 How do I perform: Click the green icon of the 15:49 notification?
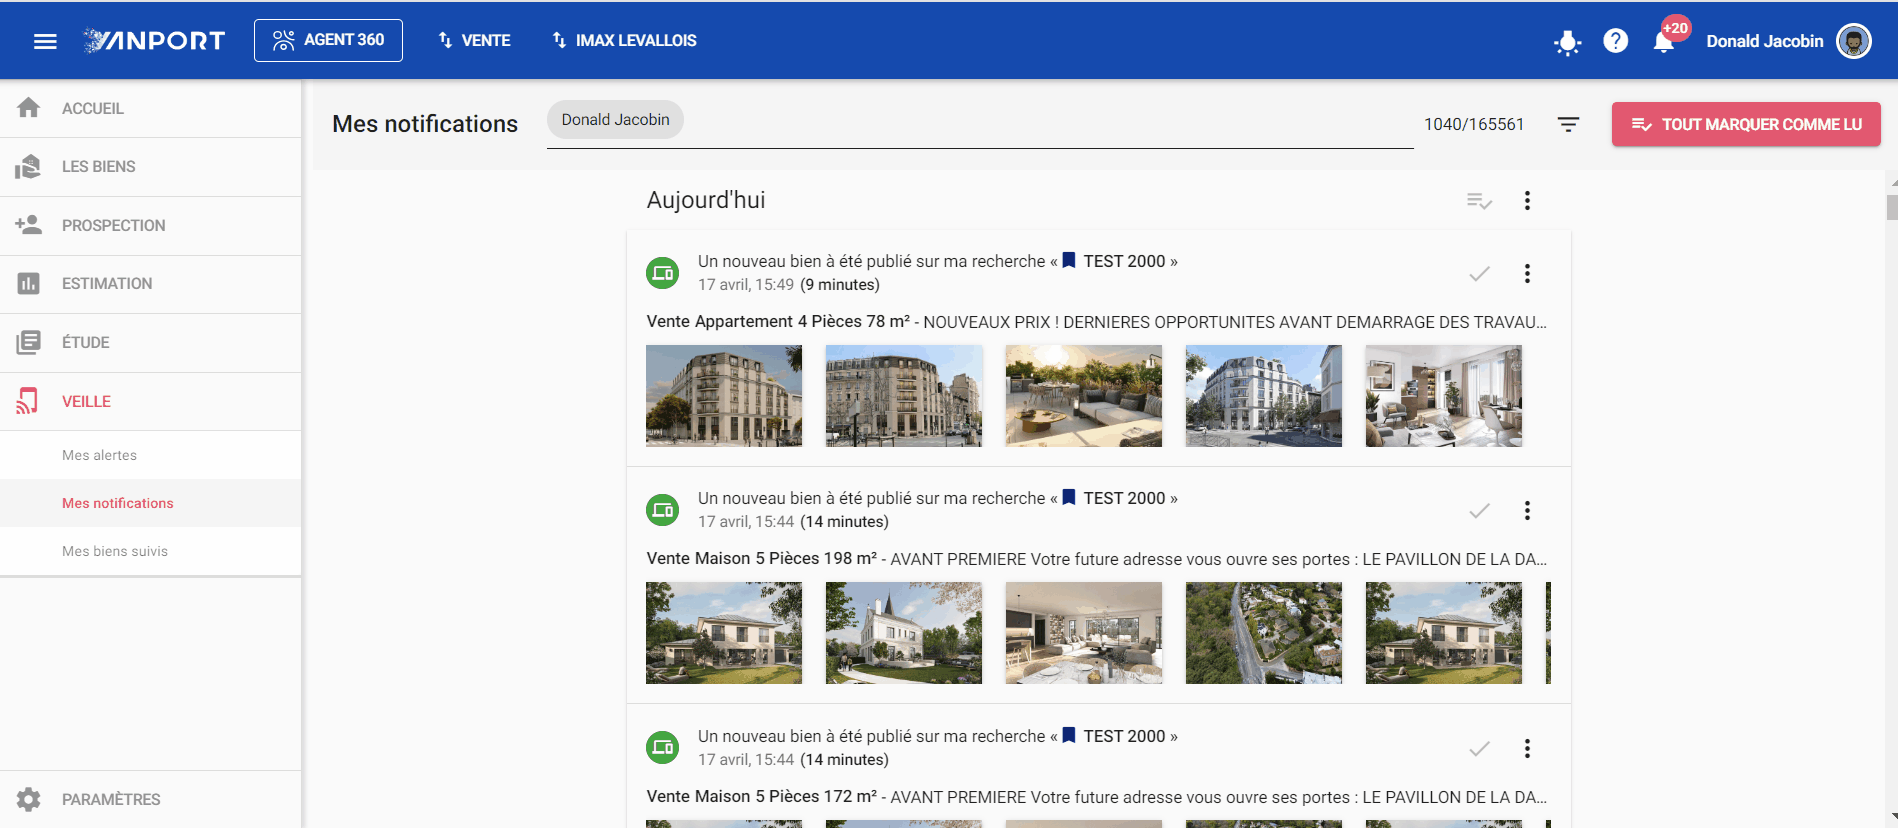[x=662, y=273]
